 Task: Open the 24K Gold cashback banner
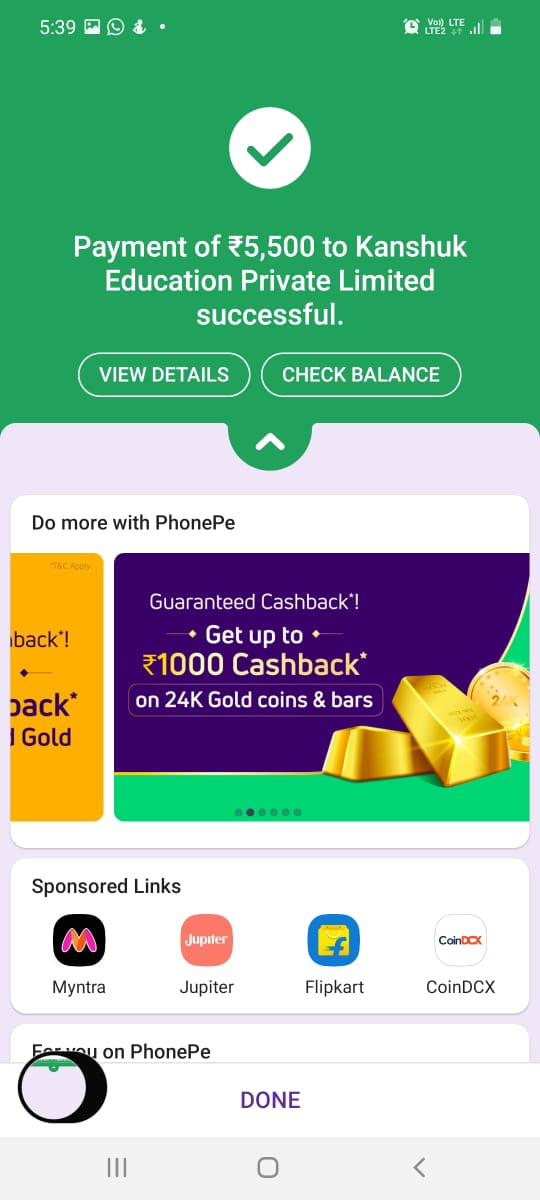[321, 687]
